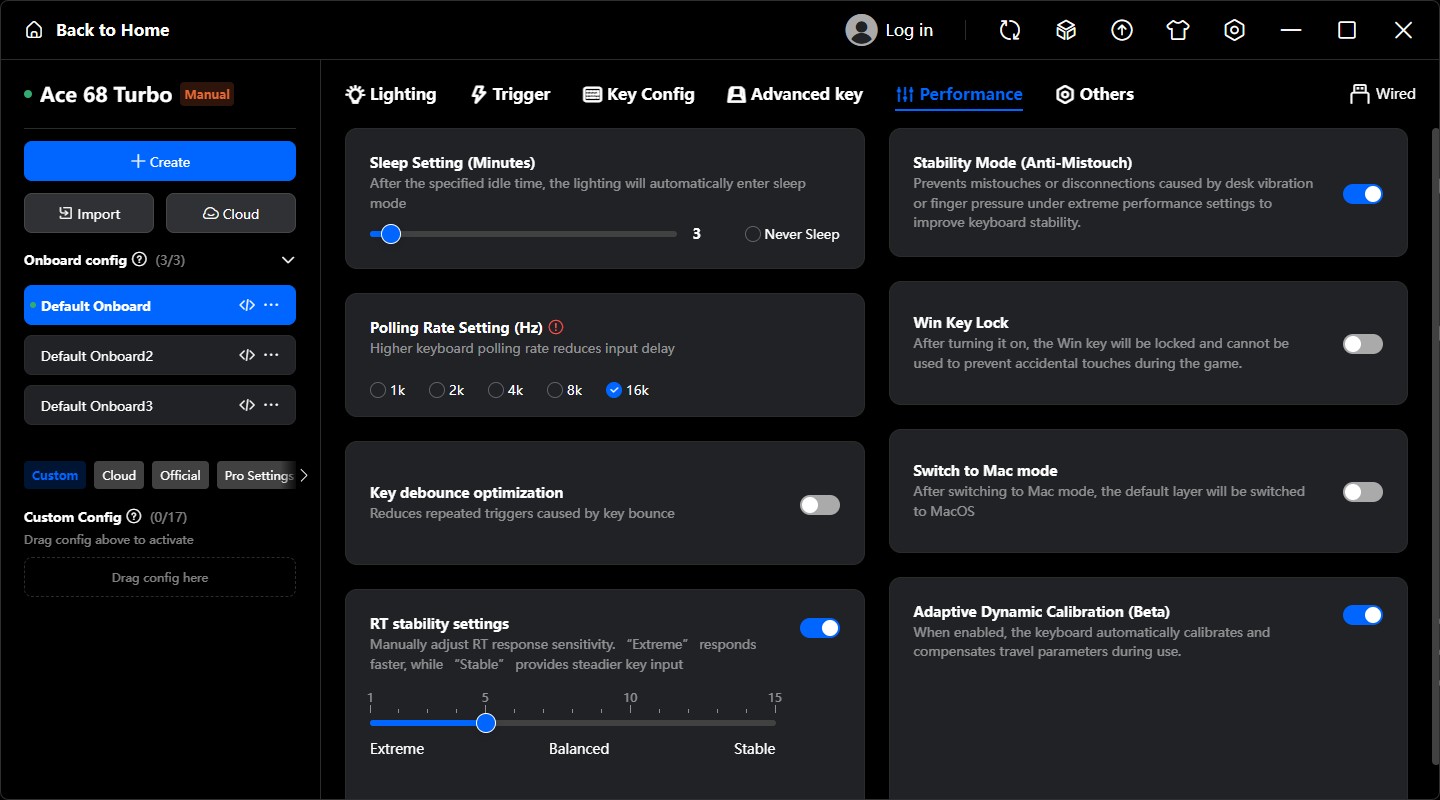Go Back to Home
The height and width of the screenshot is (800, 1440).
(x=97, y=30)
